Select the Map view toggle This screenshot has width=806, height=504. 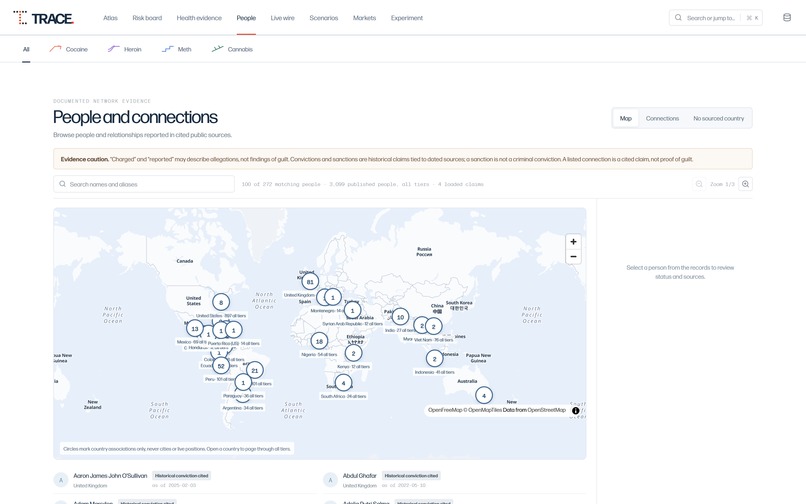[626, 118]
